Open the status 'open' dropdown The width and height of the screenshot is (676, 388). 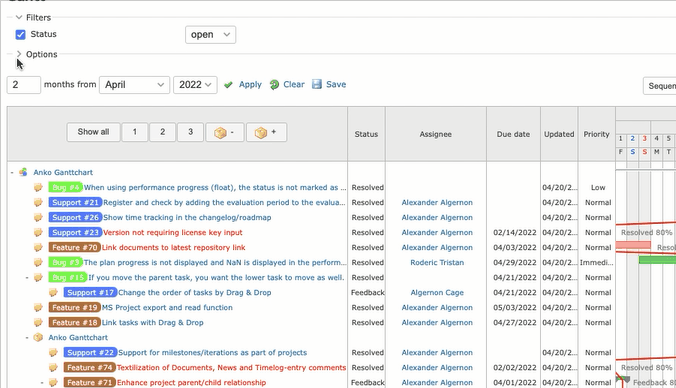(x=210, y=34)
